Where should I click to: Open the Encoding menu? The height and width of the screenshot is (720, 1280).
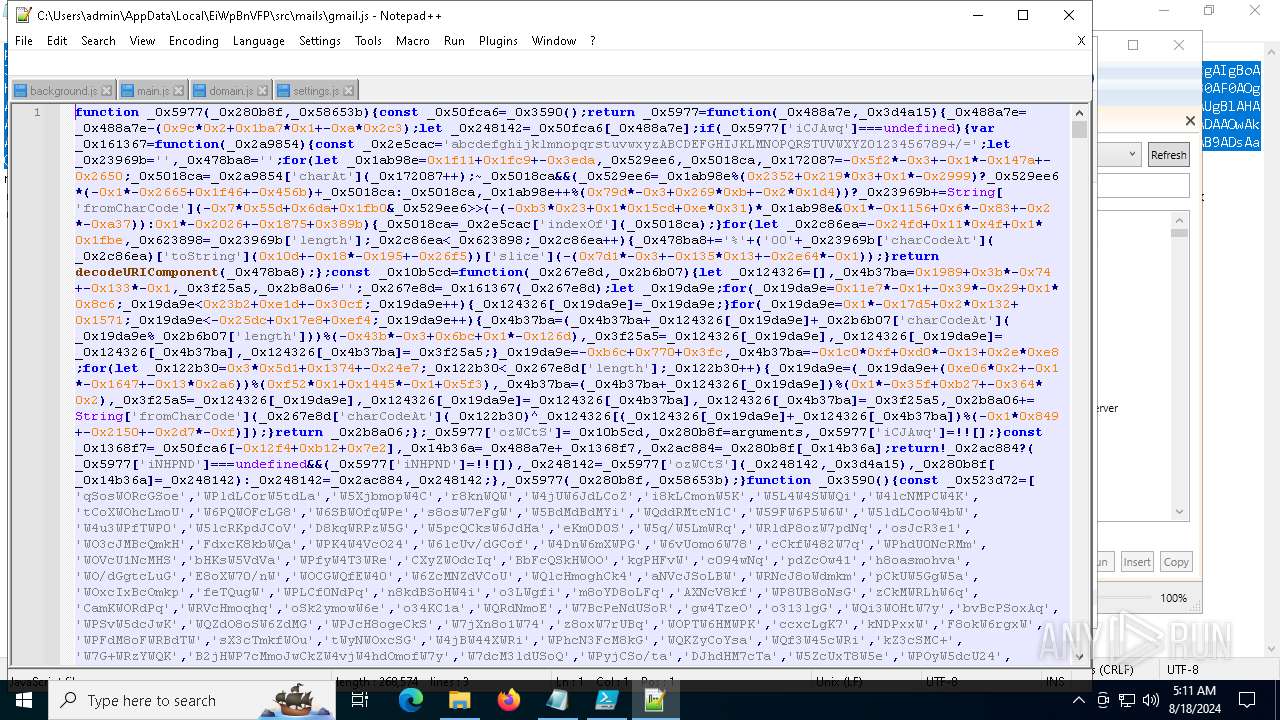pyautogui.click(x=193, y=41)
